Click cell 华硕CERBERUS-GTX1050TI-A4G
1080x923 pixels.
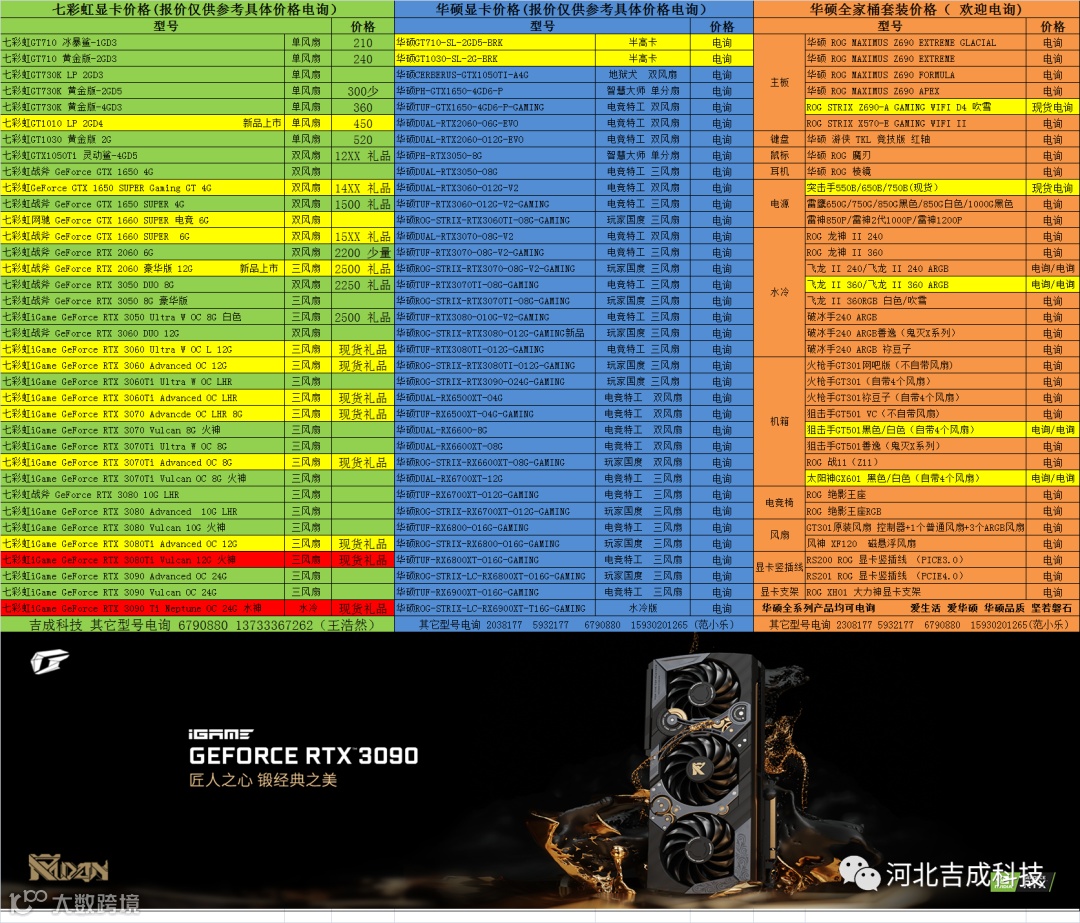tap(495, 74)
